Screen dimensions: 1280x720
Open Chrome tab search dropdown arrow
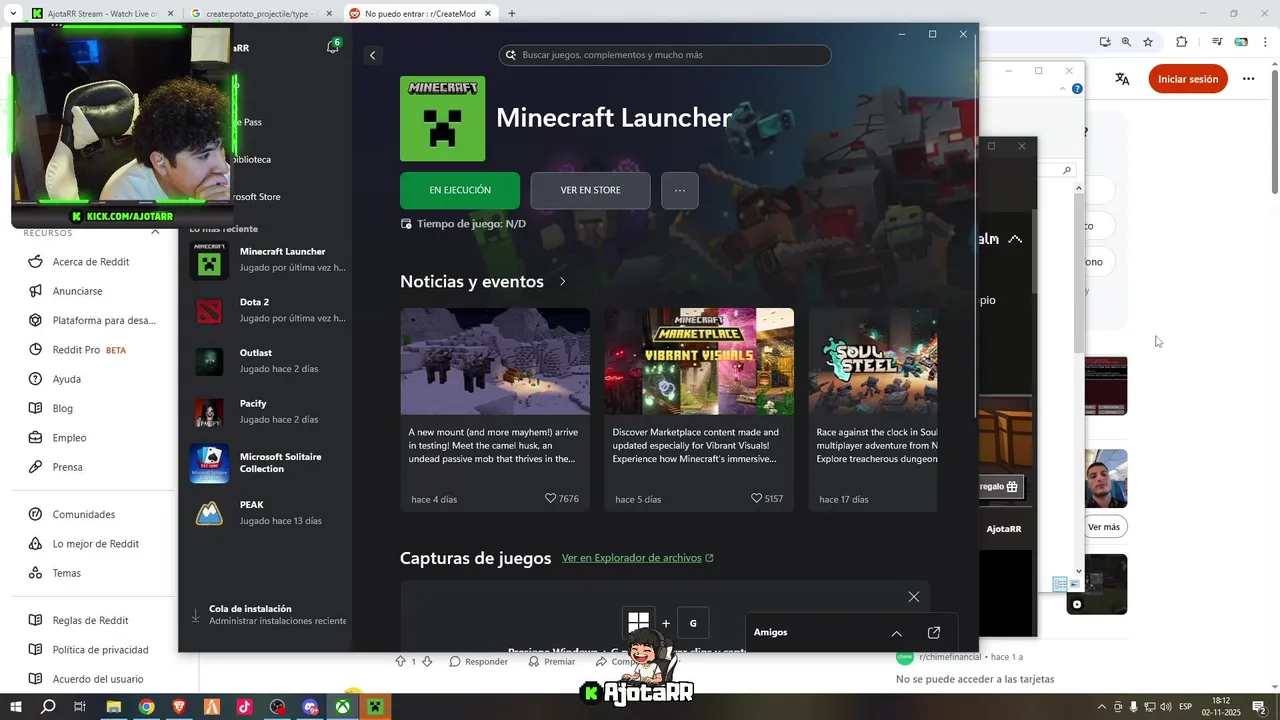(13, 14)
